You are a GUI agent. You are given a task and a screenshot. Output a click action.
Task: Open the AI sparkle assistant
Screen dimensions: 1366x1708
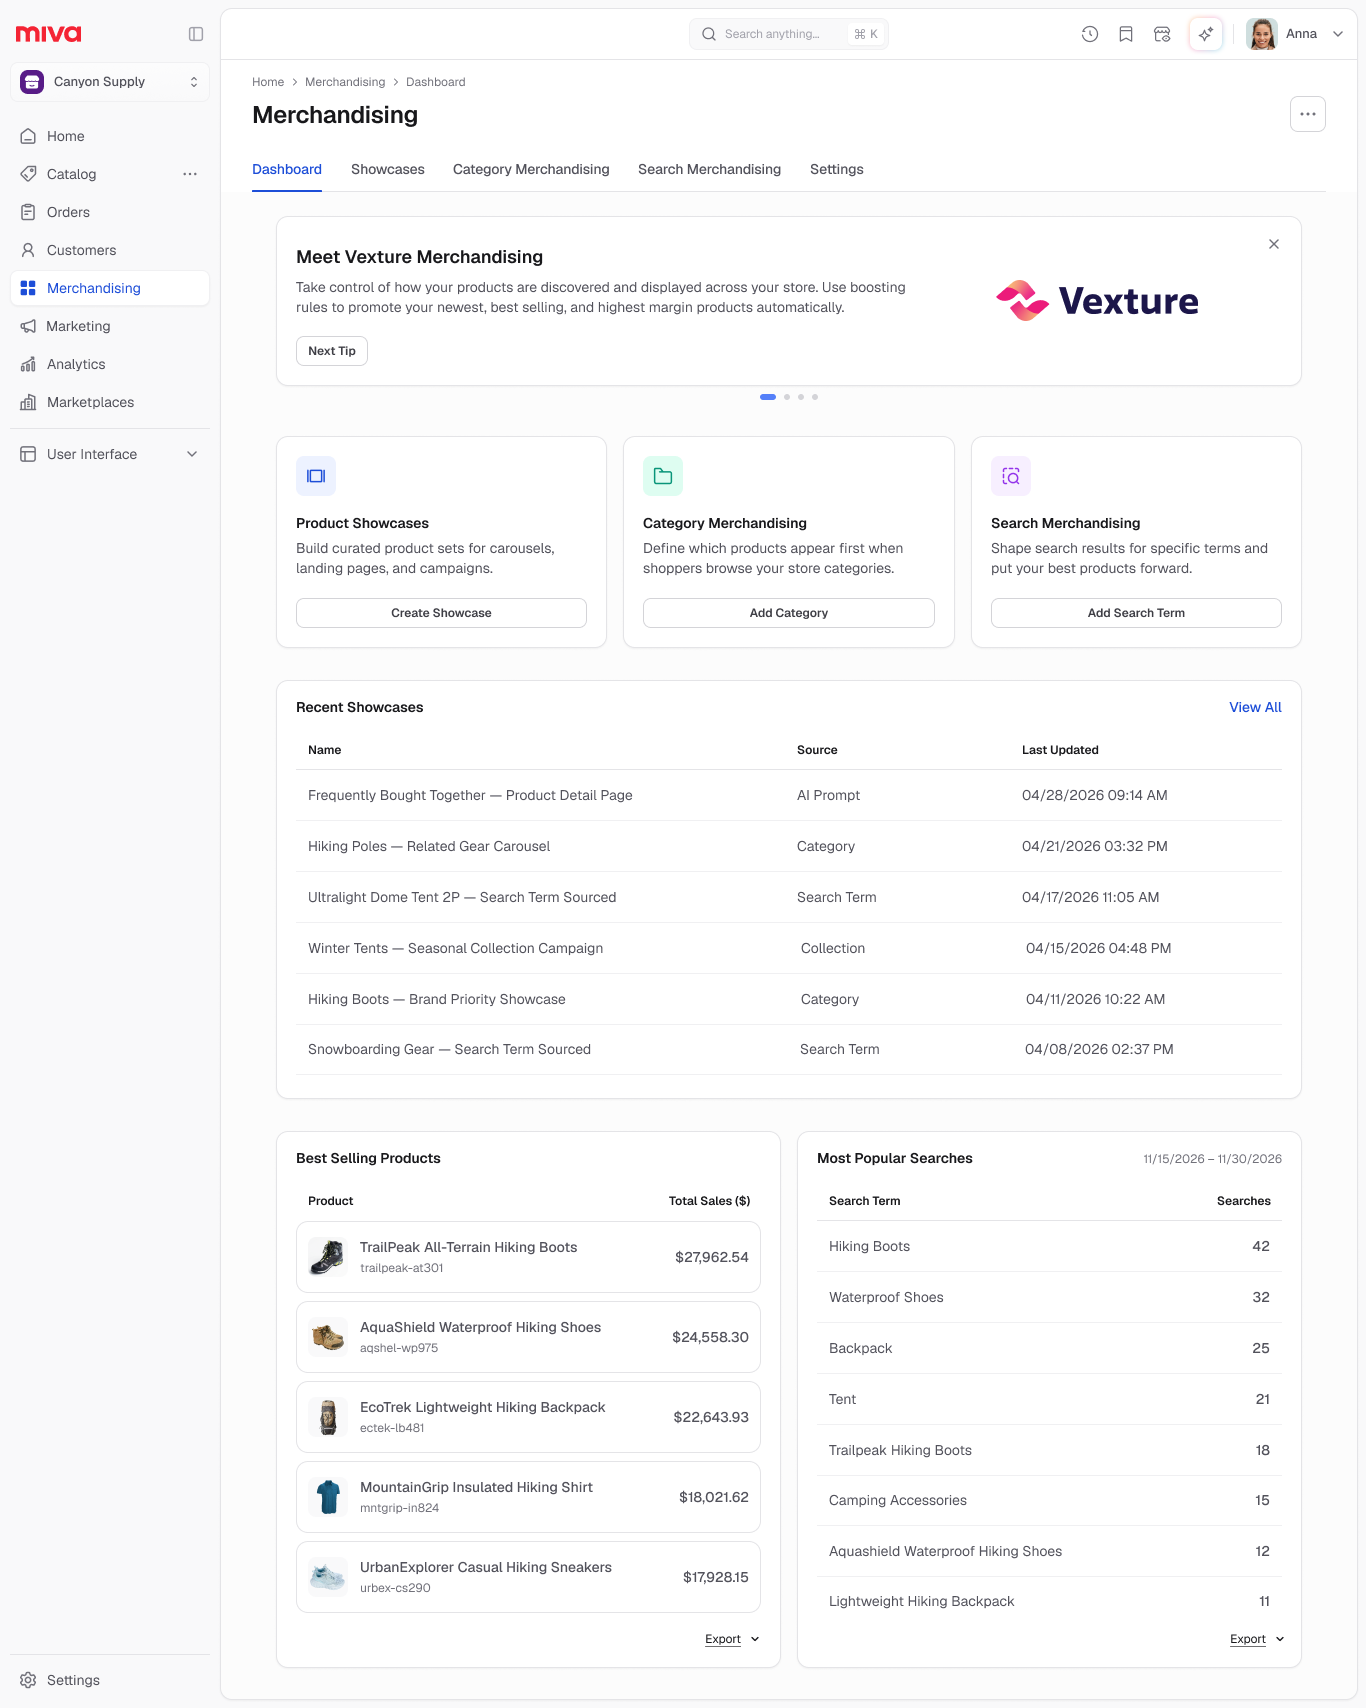[x=1206, y=34]
